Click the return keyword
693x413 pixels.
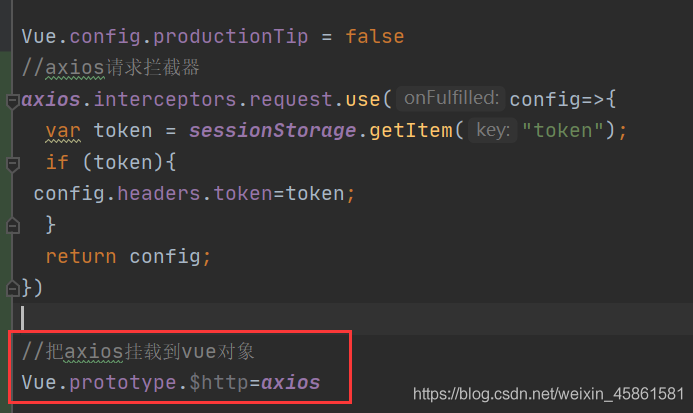pos(81,256)
